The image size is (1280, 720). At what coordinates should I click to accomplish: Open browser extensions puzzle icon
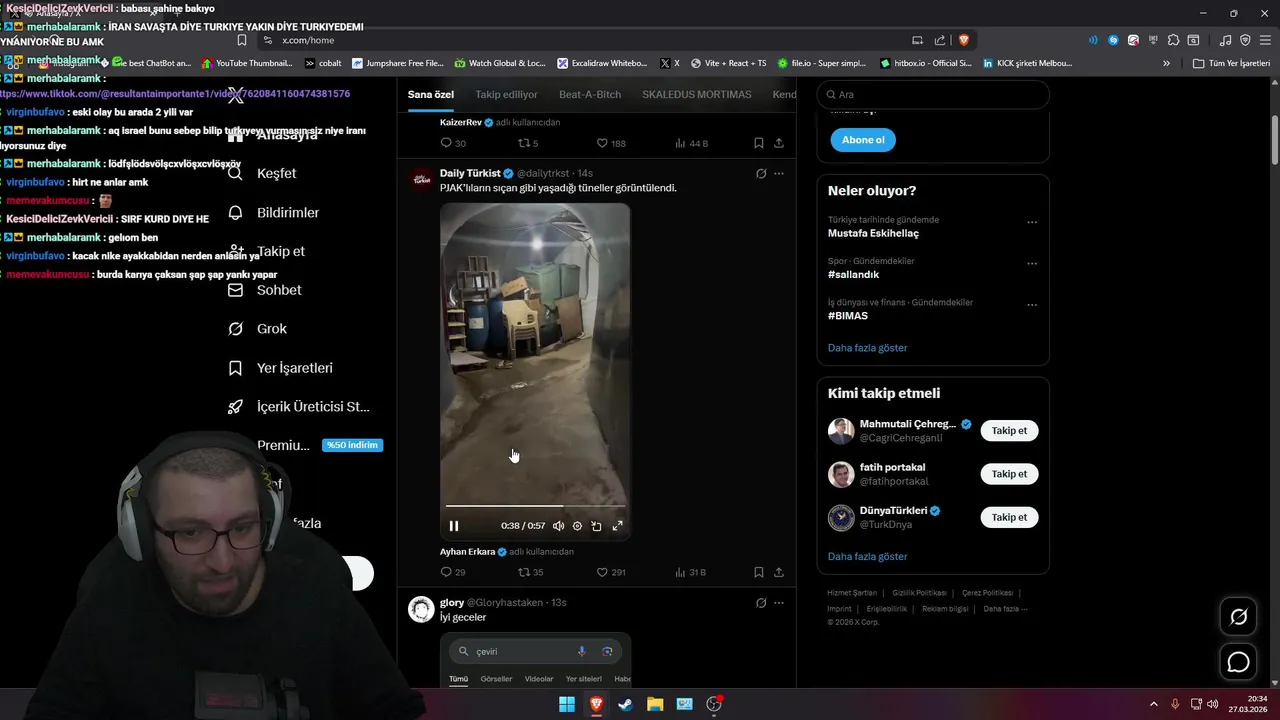click(x=1172, y=40)
